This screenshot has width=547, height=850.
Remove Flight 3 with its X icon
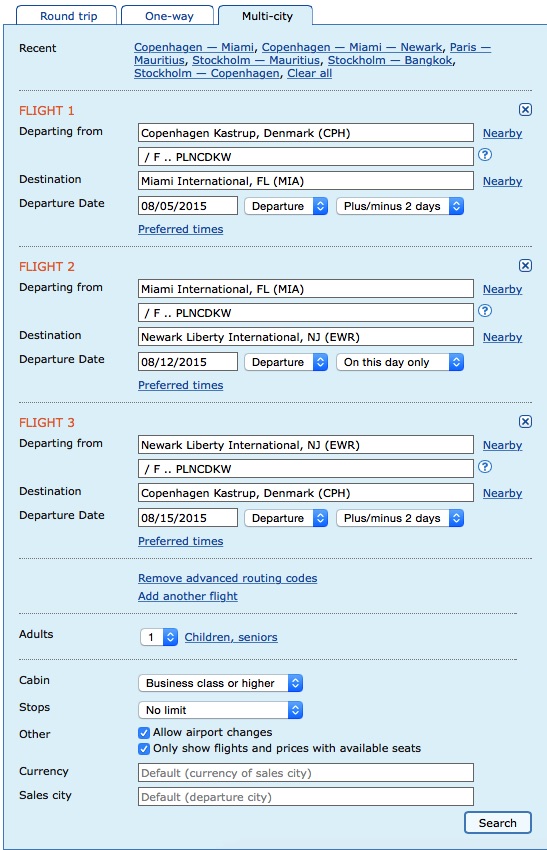click(525, 422)
